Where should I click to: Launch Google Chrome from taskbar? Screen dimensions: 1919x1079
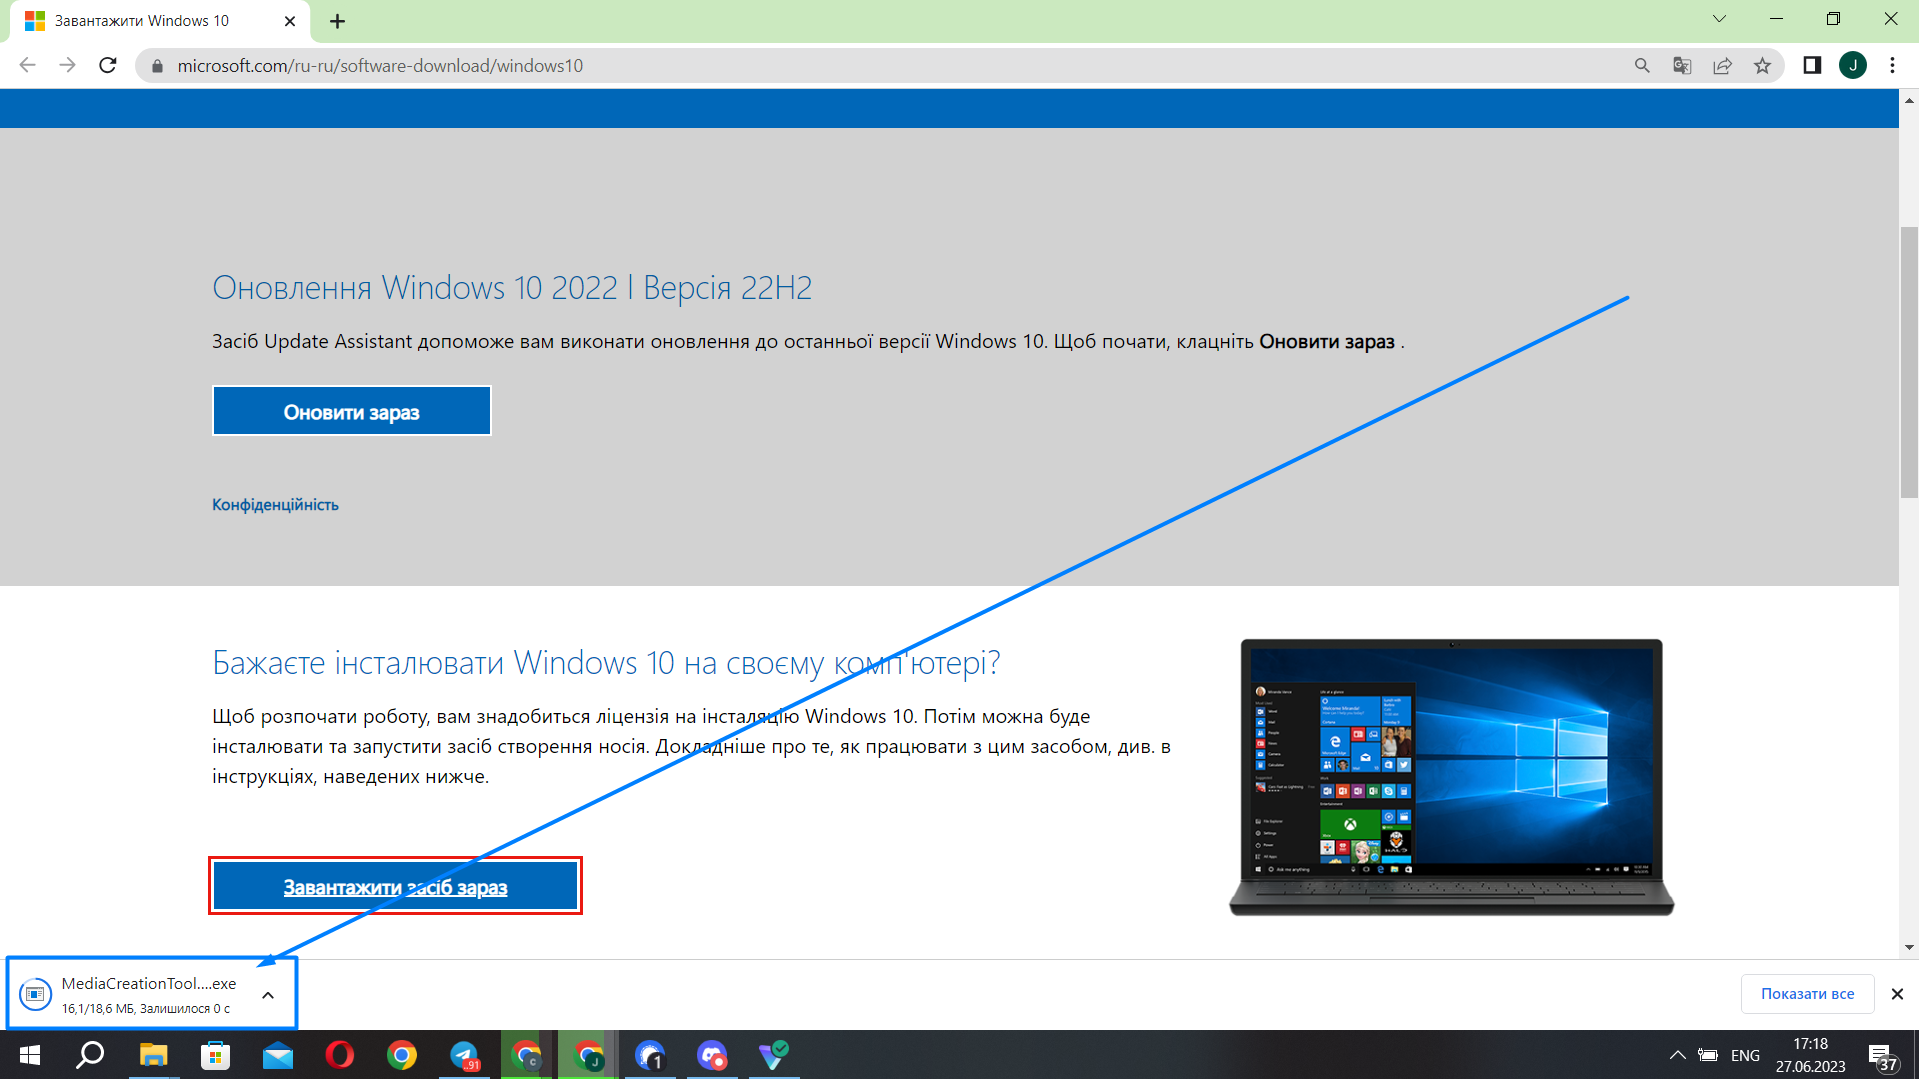pyautogui.click(x=402, y=1055)
